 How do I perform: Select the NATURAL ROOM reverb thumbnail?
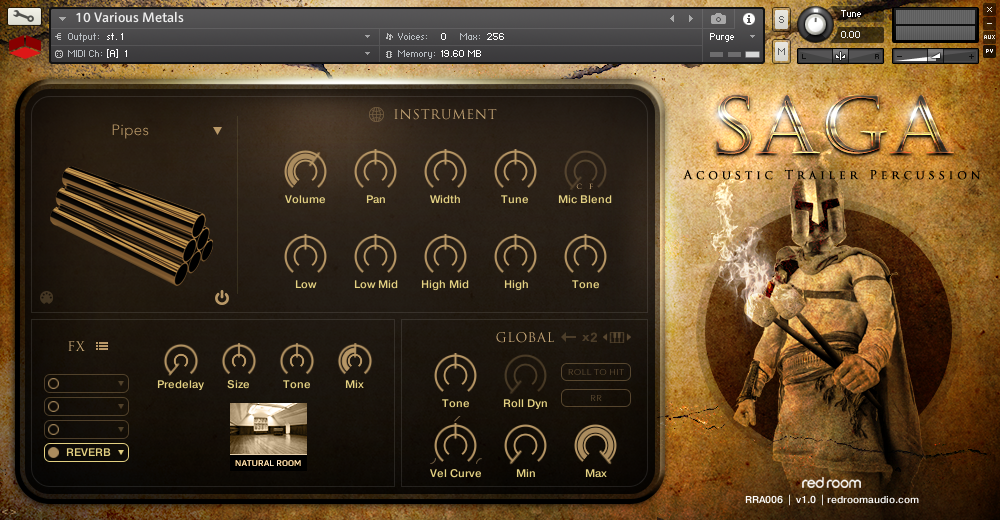[x=268, y=436]
